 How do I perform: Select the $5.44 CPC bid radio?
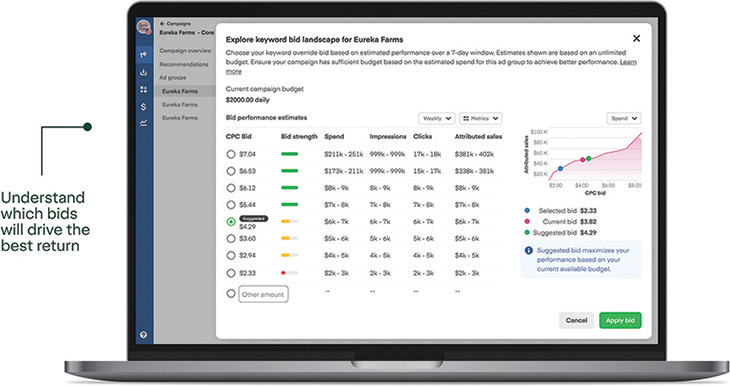pos(230,204)
